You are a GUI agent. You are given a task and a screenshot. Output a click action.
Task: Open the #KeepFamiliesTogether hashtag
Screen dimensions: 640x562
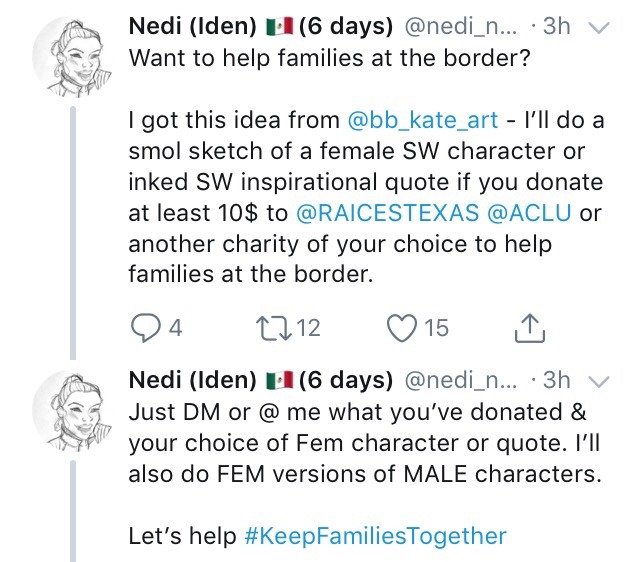[x=375, y=536]
